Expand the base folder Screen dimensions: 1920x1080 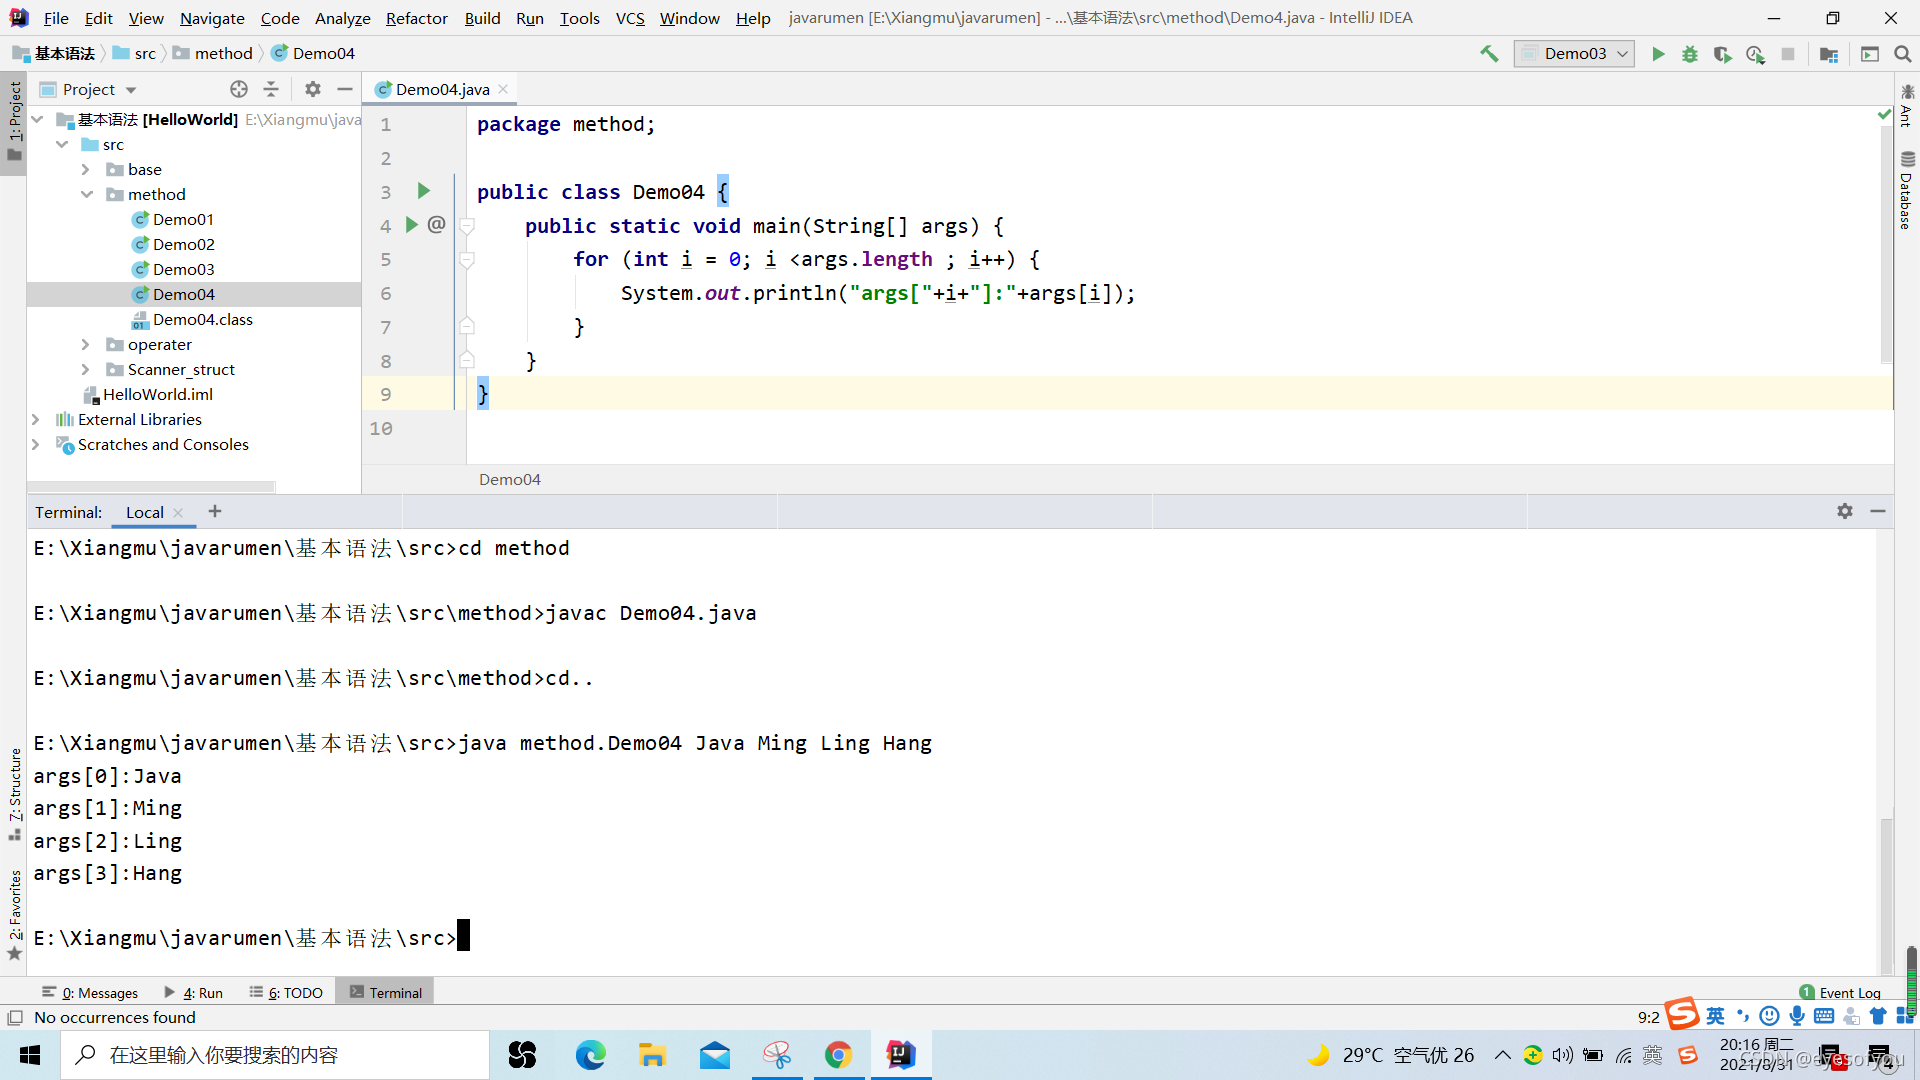(x=86, y=169)
